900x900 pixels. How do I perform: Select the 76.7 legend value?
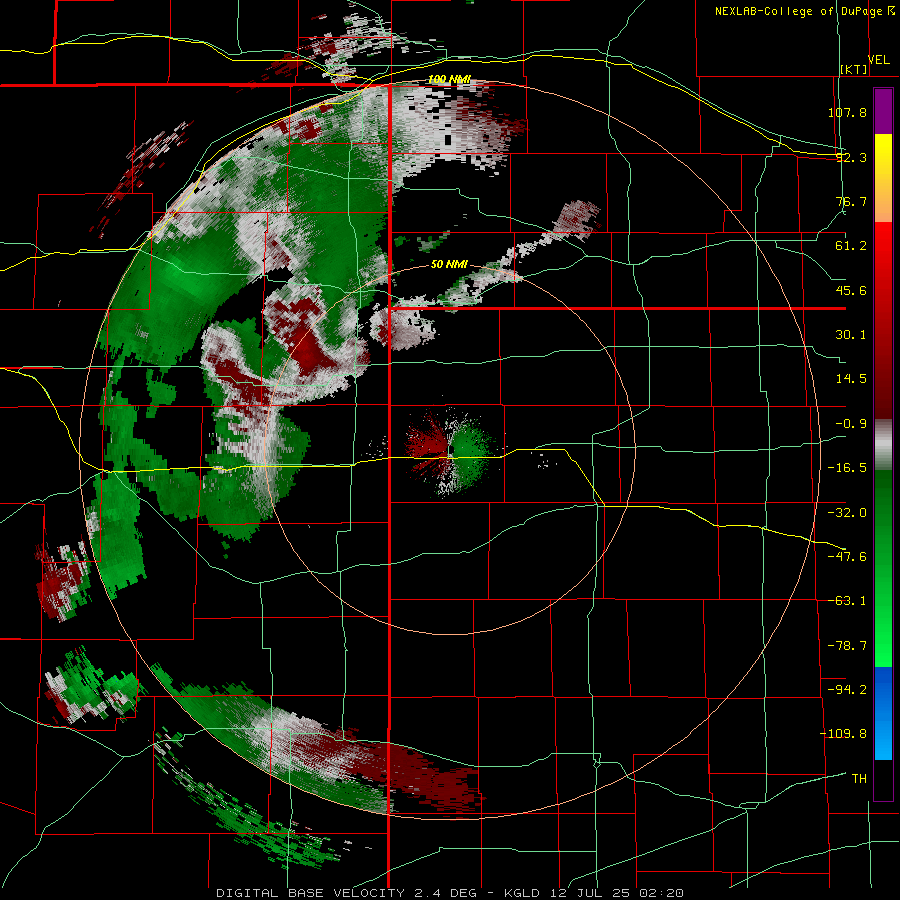point(851,201)
